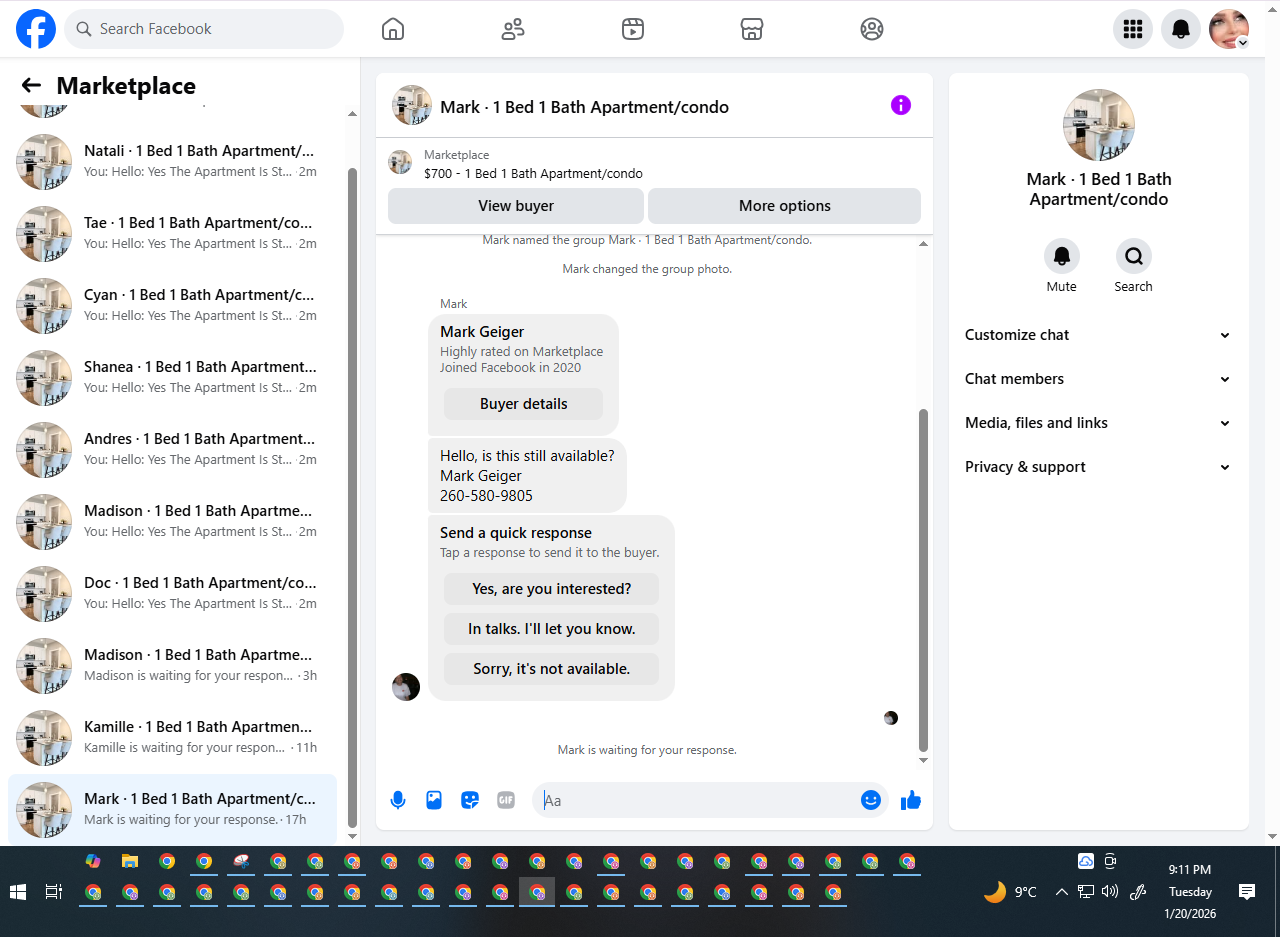Viewport: 1280px width, 937px height.
Task: Click the conversation list scrollbar
Action: tap(352, 496)
